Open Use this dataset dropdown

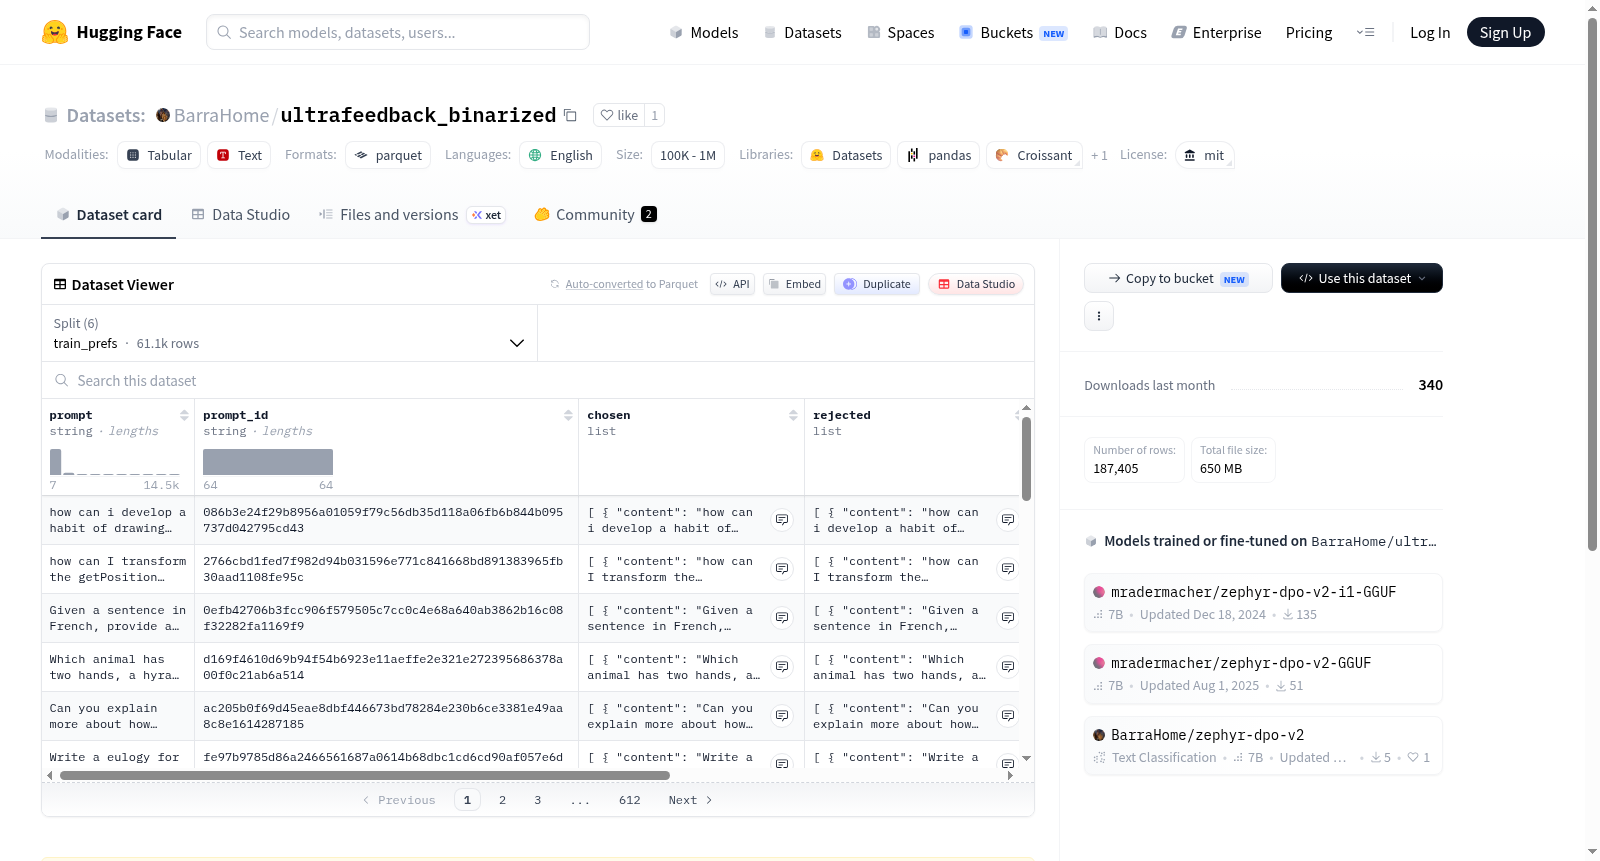tap(1361, 278)
